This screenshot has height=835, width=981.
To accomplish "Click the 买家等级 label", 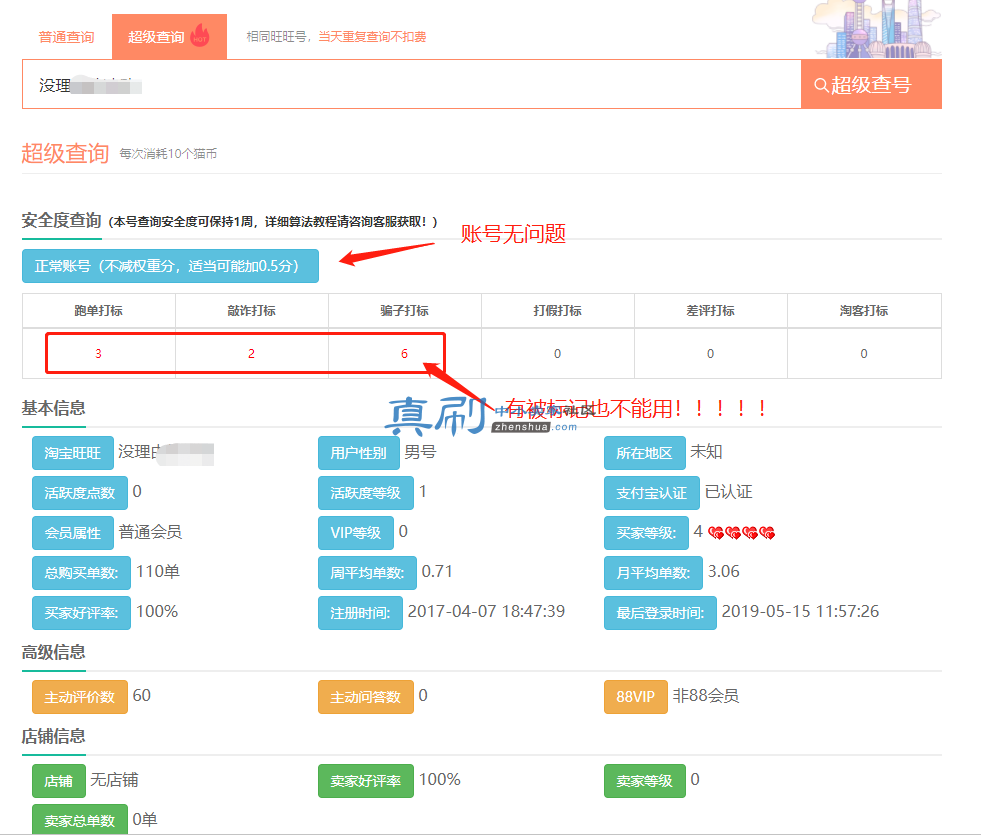I will click(646, 533).
